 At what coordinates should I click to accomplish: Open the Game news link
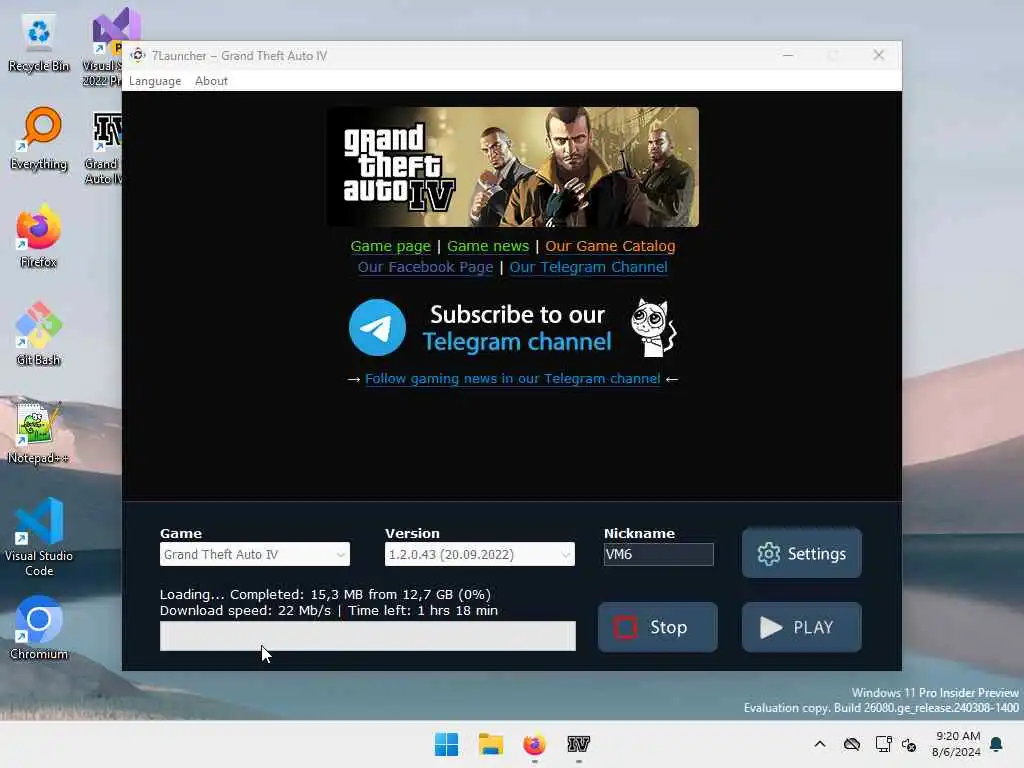pos(488,246)
